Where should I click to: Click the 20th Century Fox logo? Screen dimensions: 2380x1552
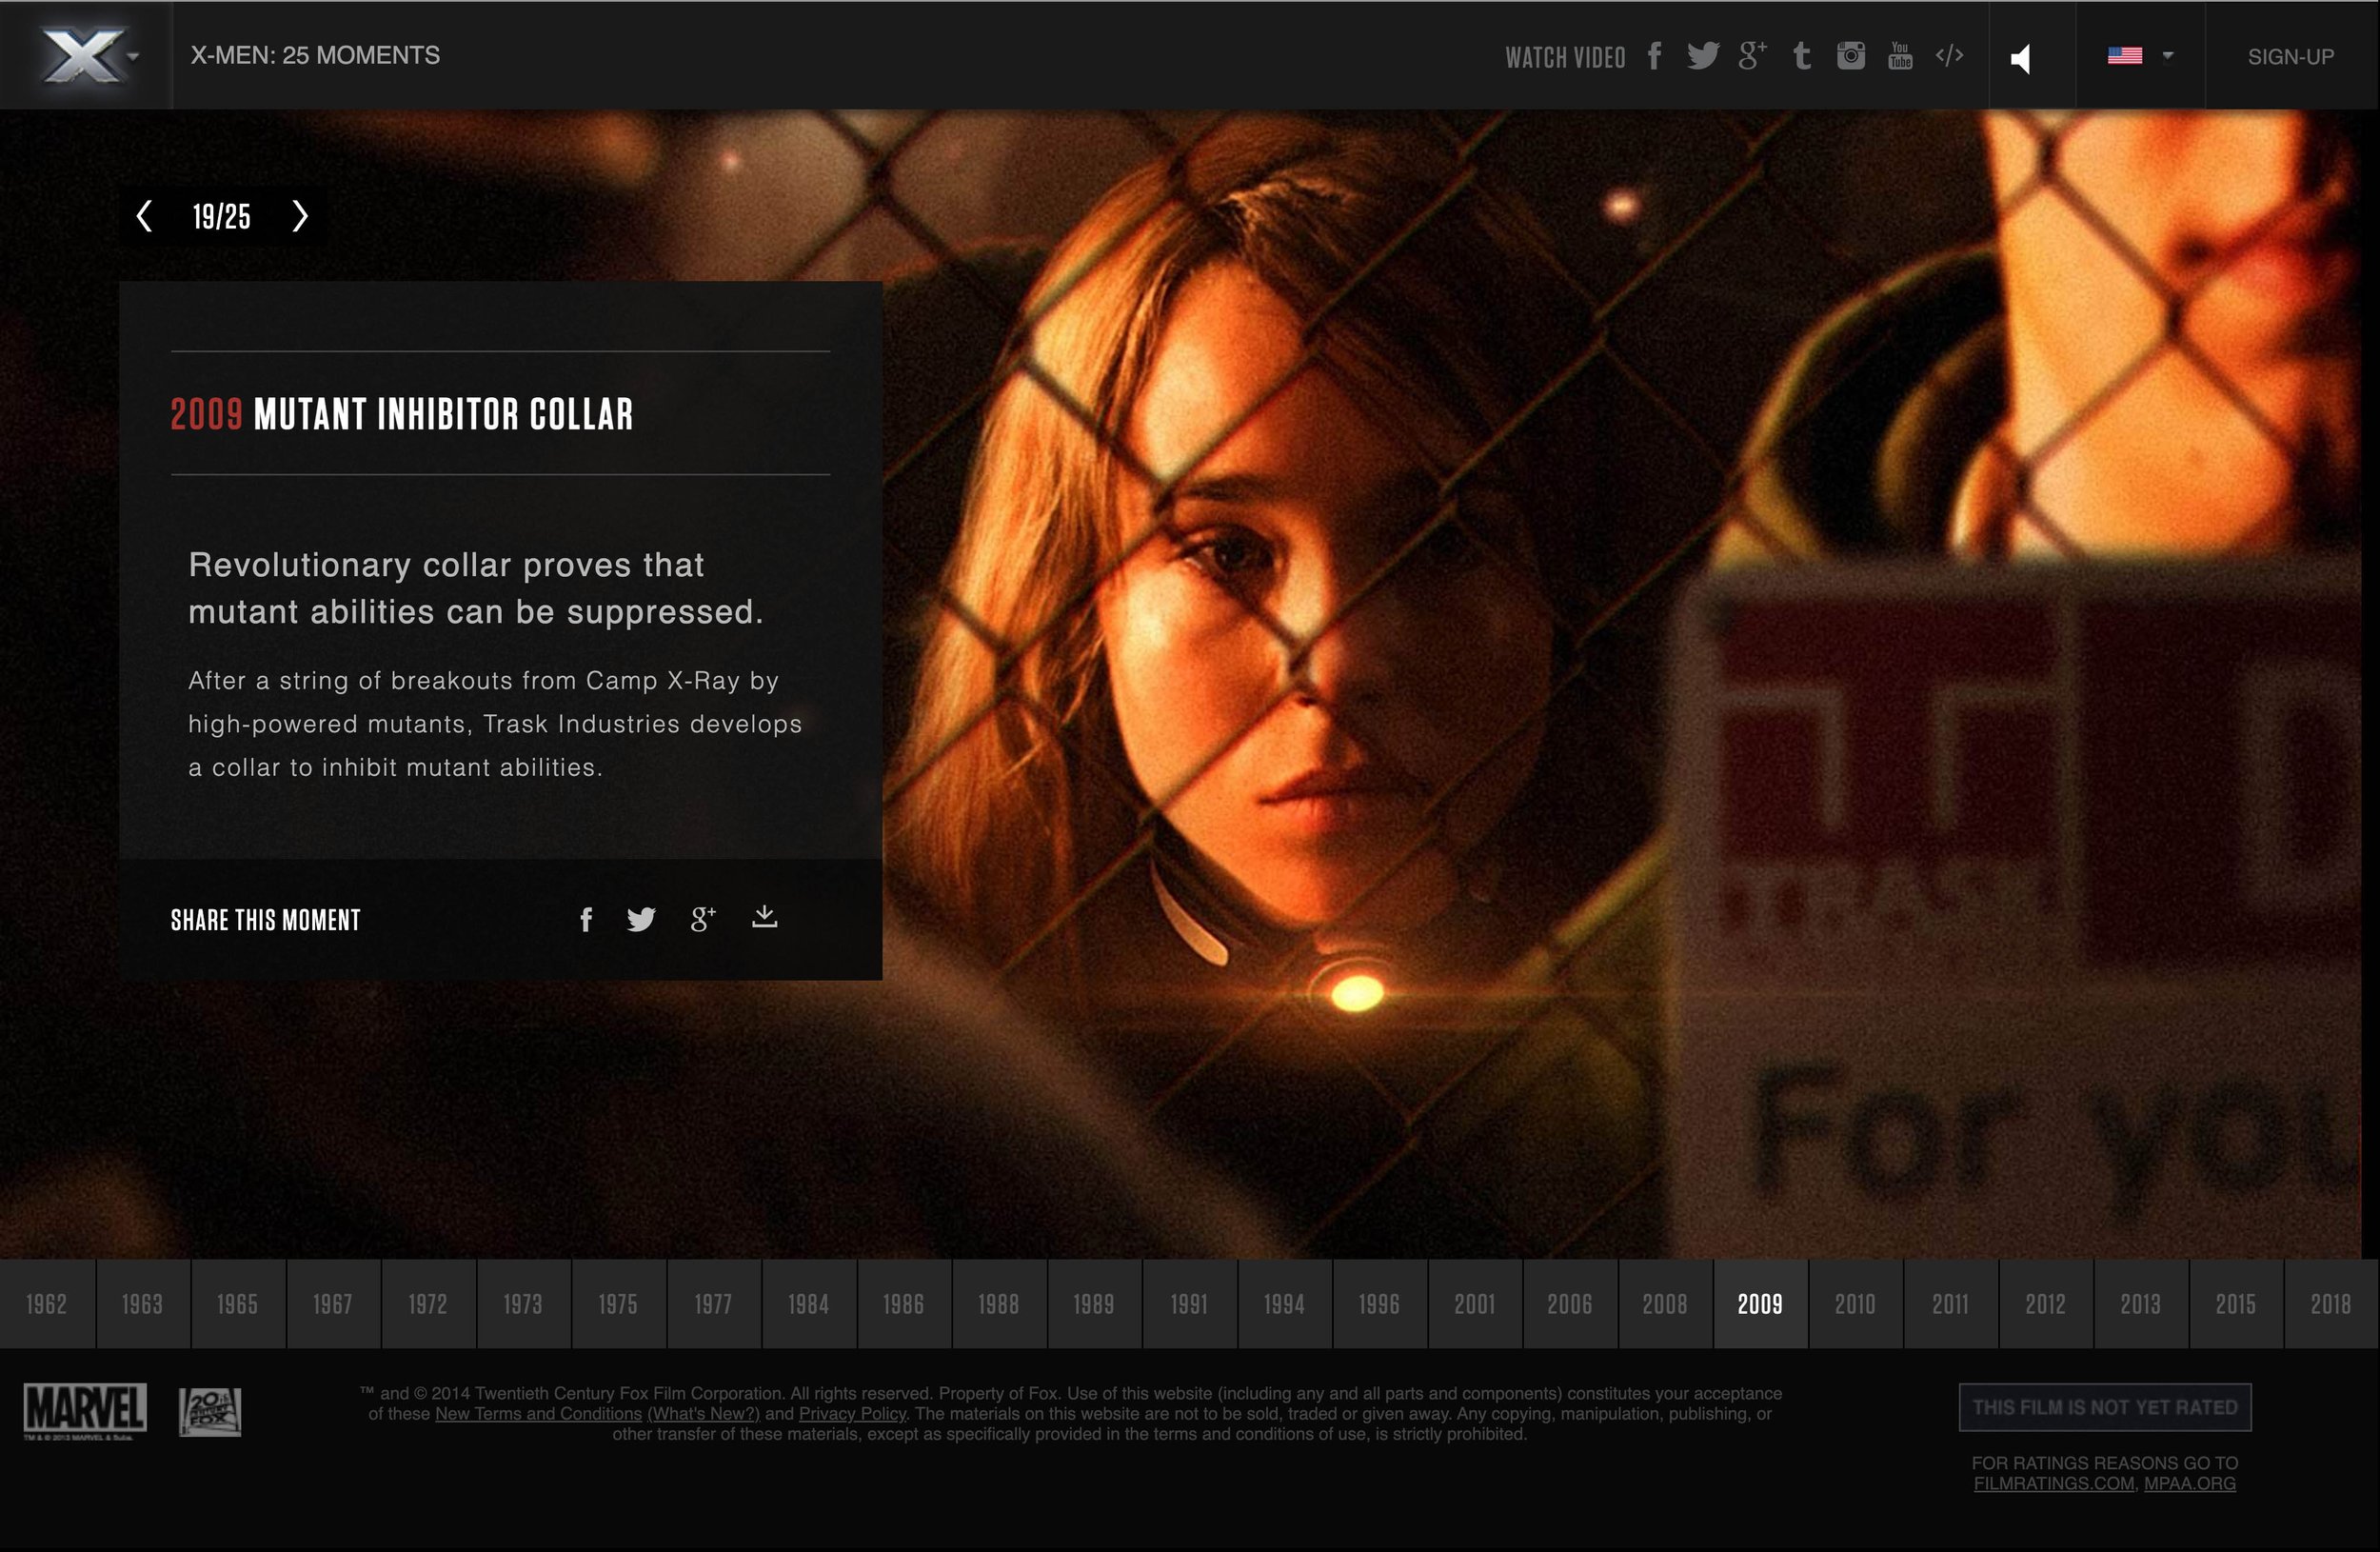(210, 1412)
